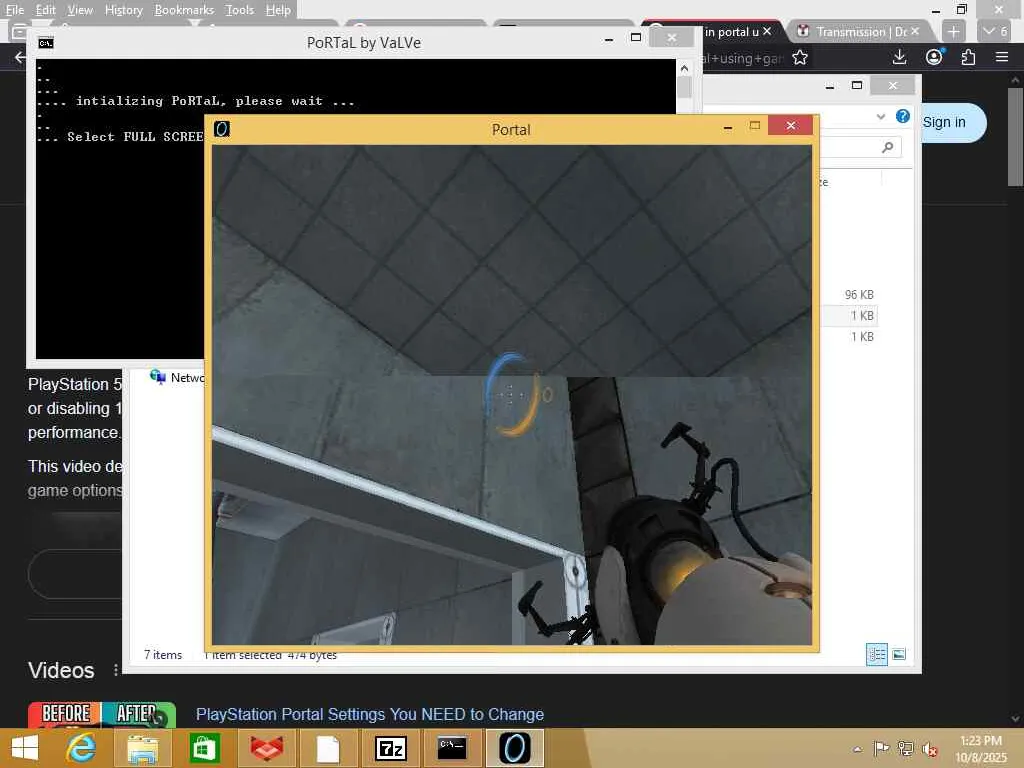Bookmark this page with the star icon
The width and height of the screenshot is (1024, 768).
(800, 58)
